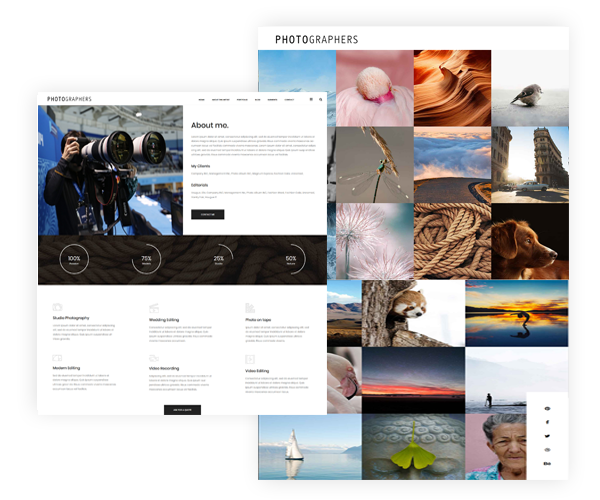The height and width of the screenshot is (500, 600).
Task: Click the PHOTOGRAPHERS logo on gallery page
Action: 316,39
